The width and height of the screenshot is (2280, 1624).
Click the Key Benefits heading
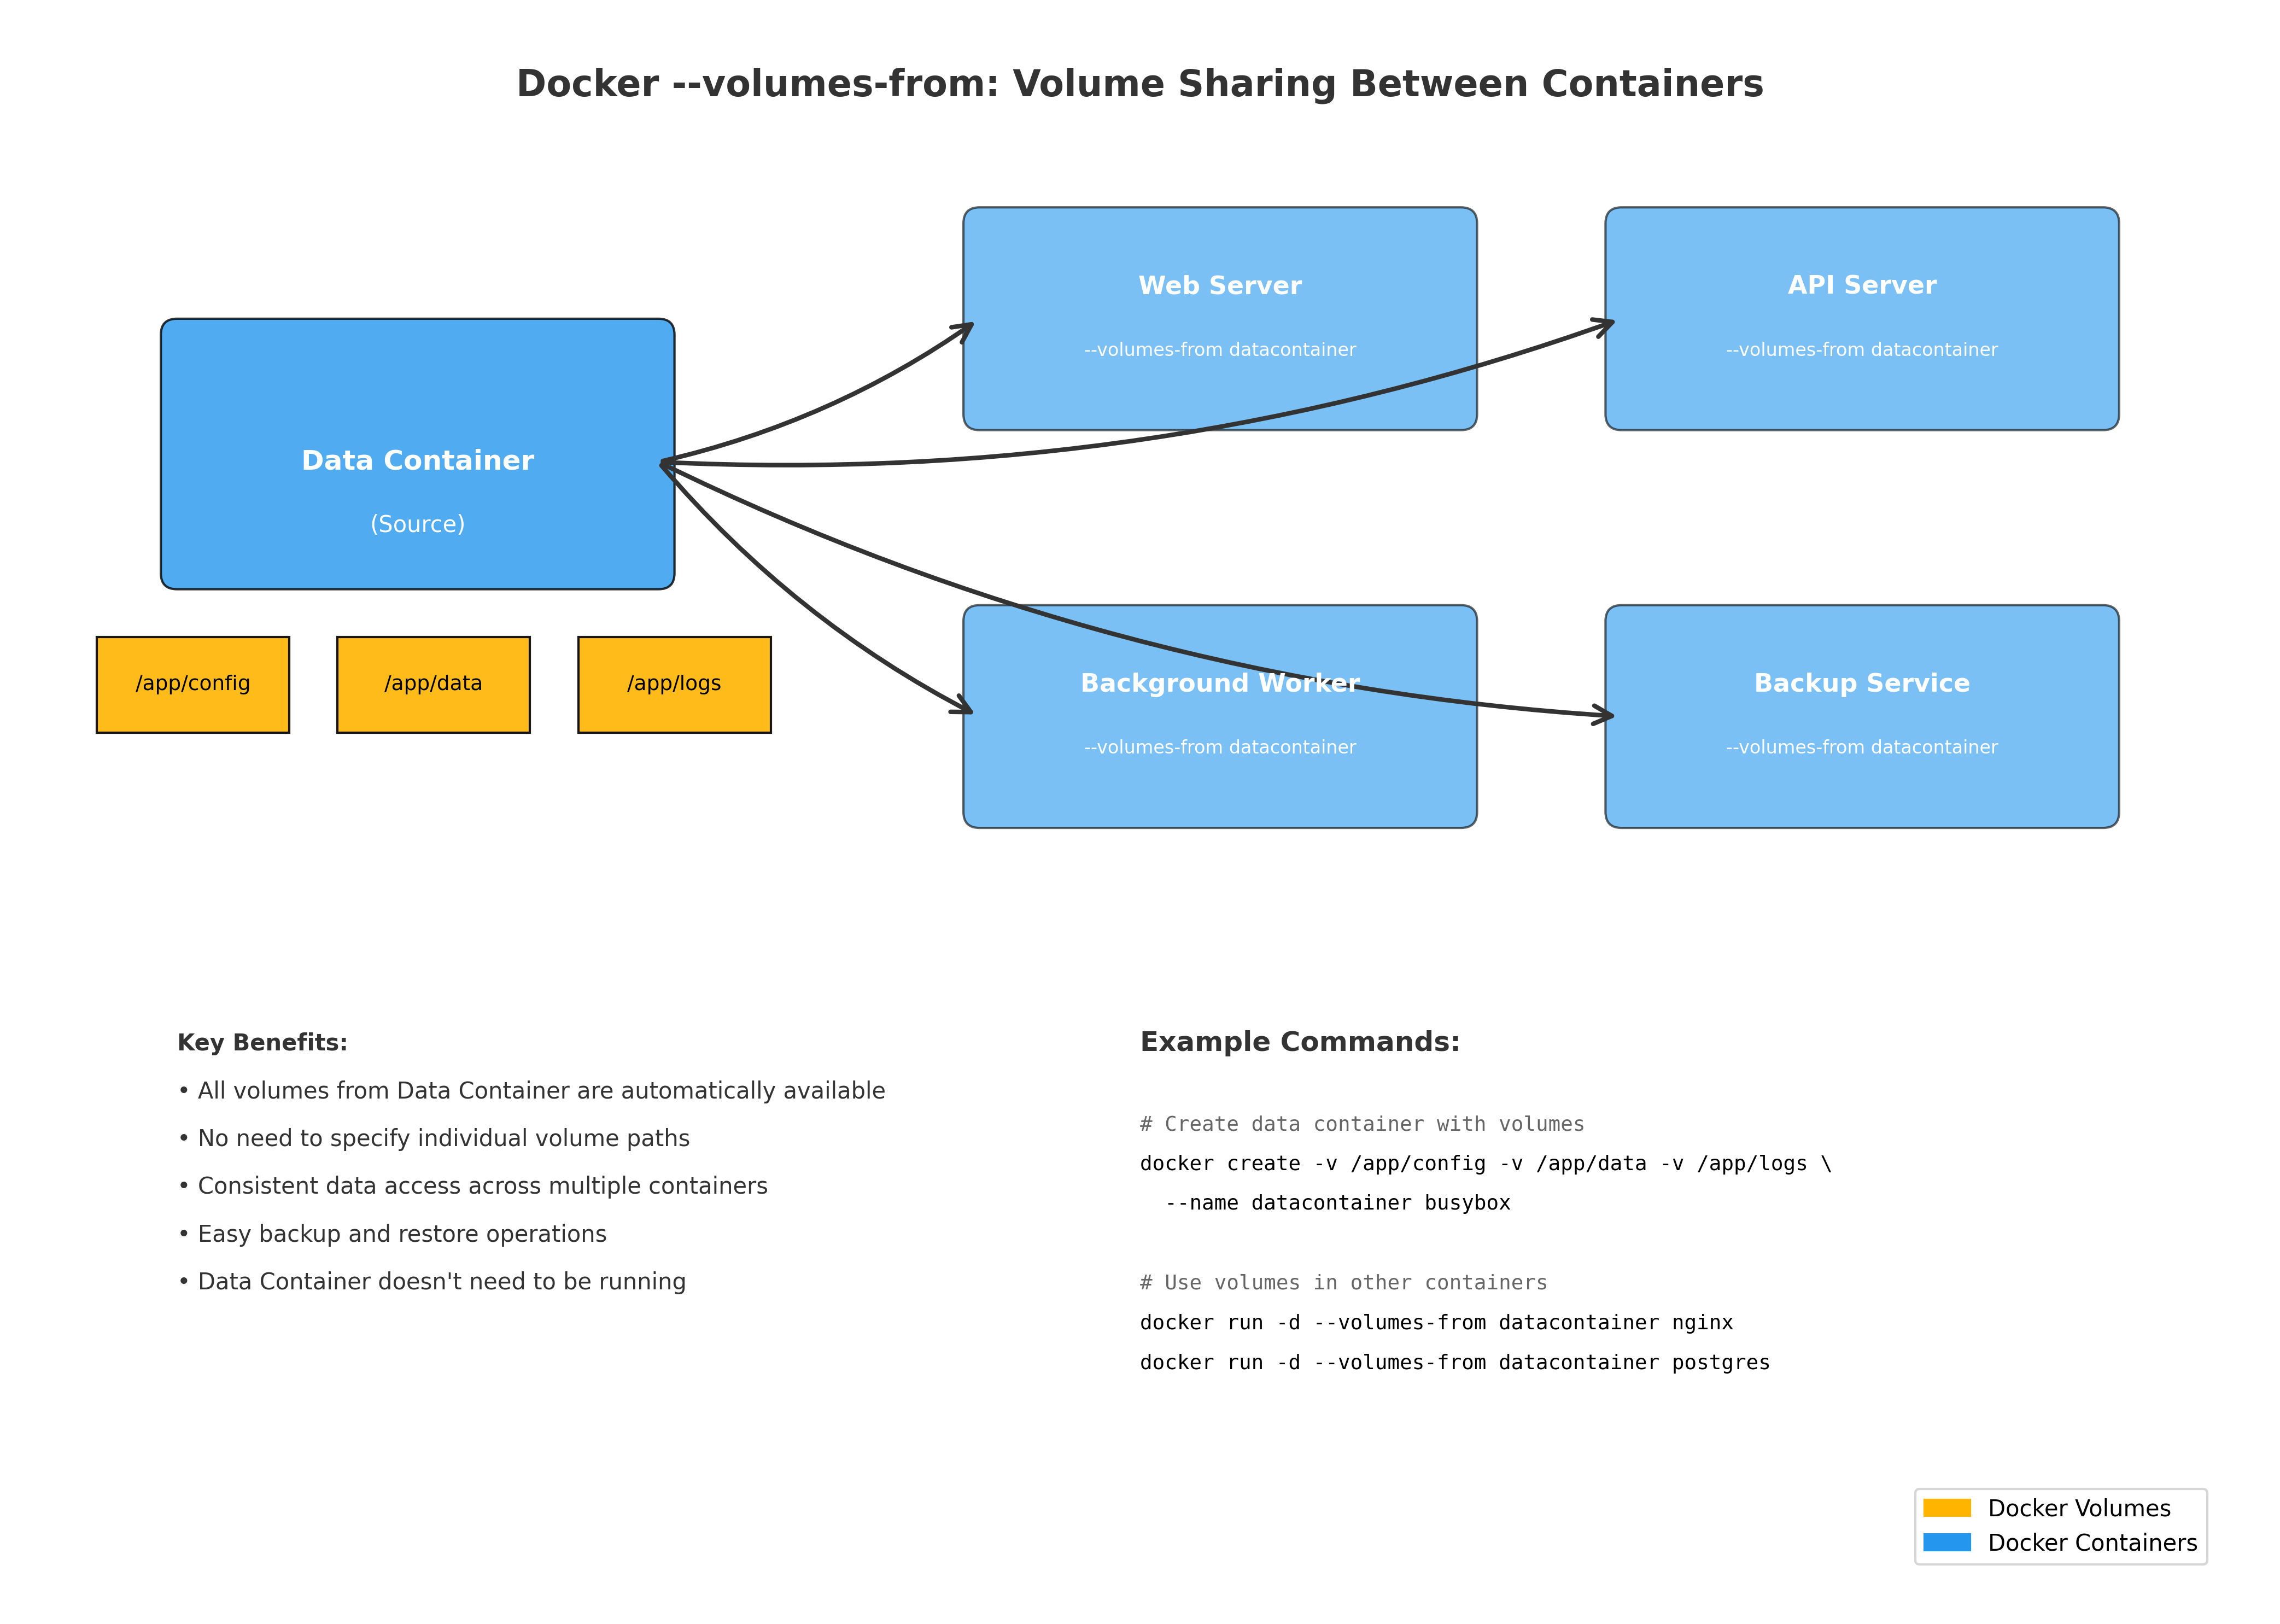[x=262, y=1042]
